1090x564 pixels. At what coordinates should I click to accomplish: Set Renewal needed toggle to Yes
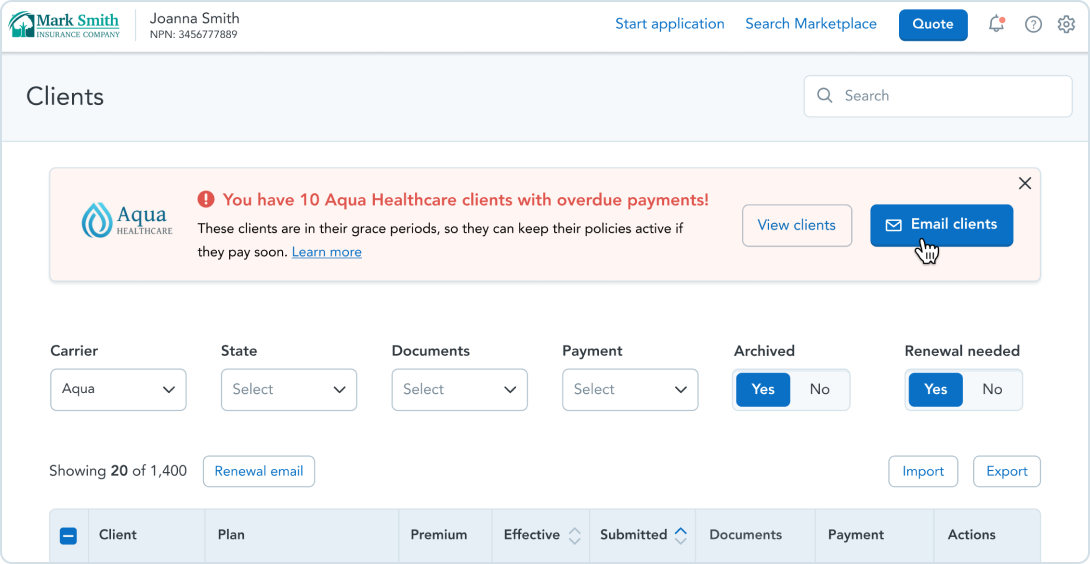coord(935,389)
